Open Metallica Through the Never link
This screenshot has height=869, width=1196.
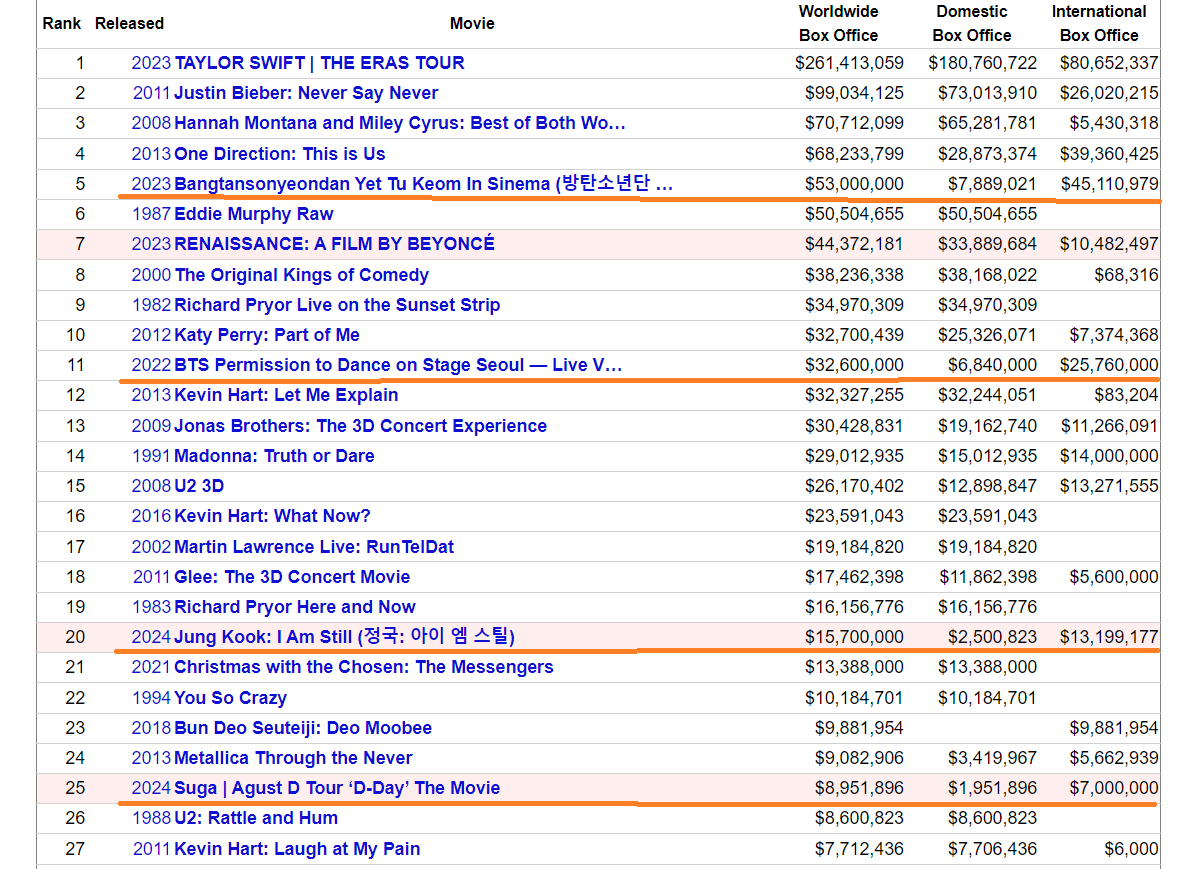(x=293, y=758)
